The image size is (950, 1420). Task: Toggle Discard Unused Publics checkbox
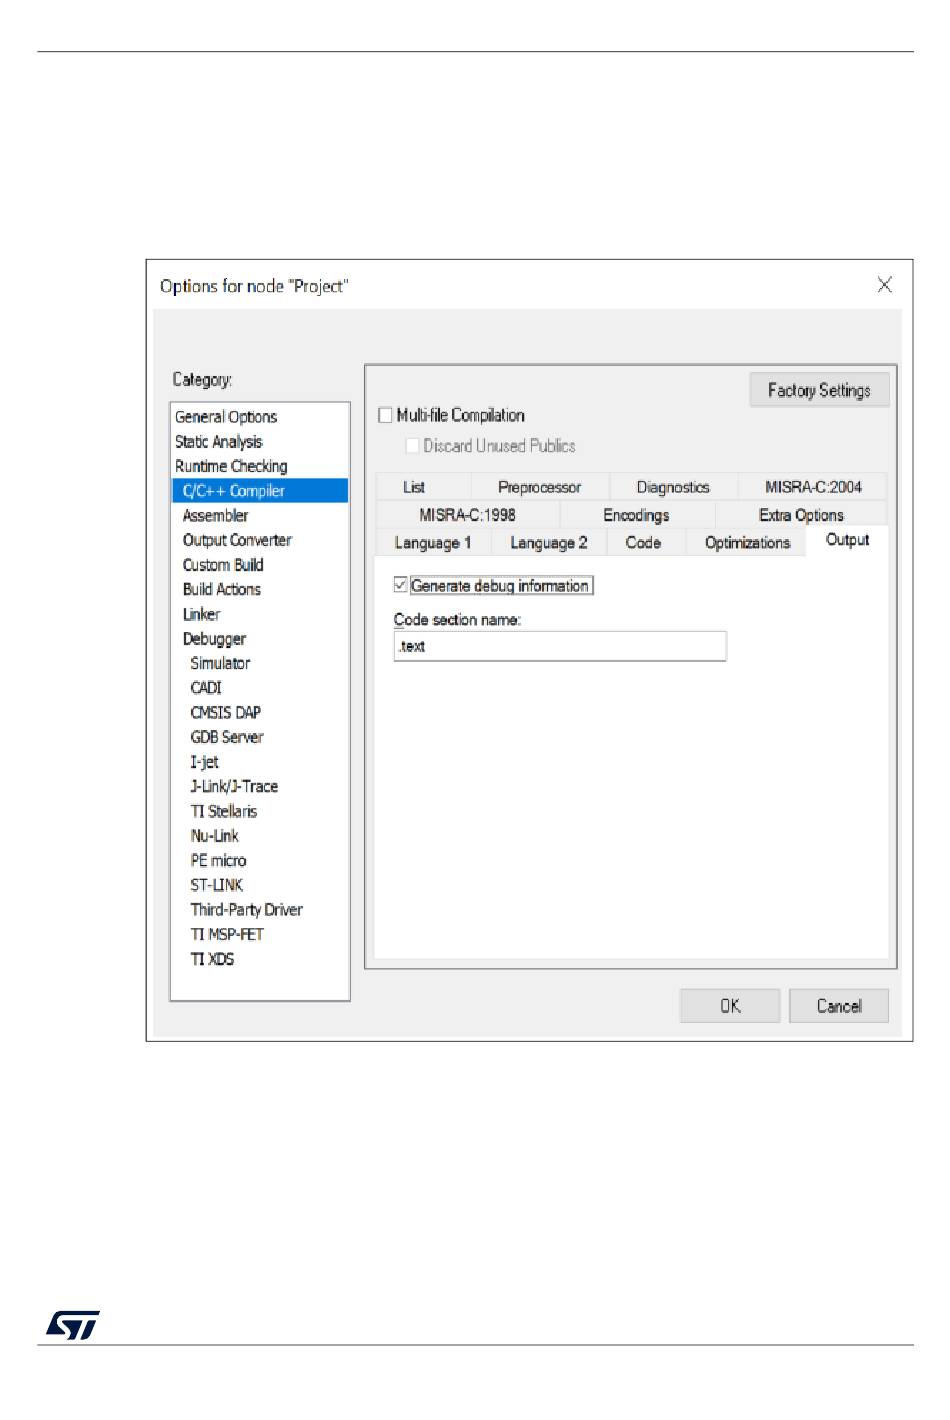pyautogui.click(x=412, y=446)
